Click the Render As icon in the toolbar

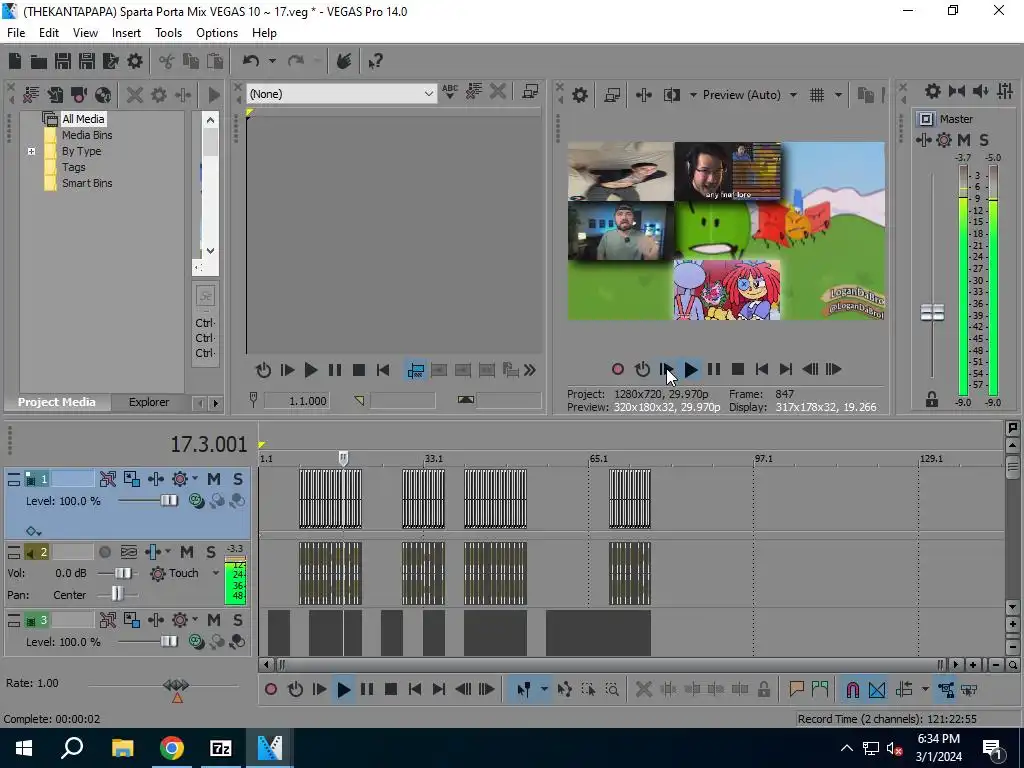click(x=110, y=61)
